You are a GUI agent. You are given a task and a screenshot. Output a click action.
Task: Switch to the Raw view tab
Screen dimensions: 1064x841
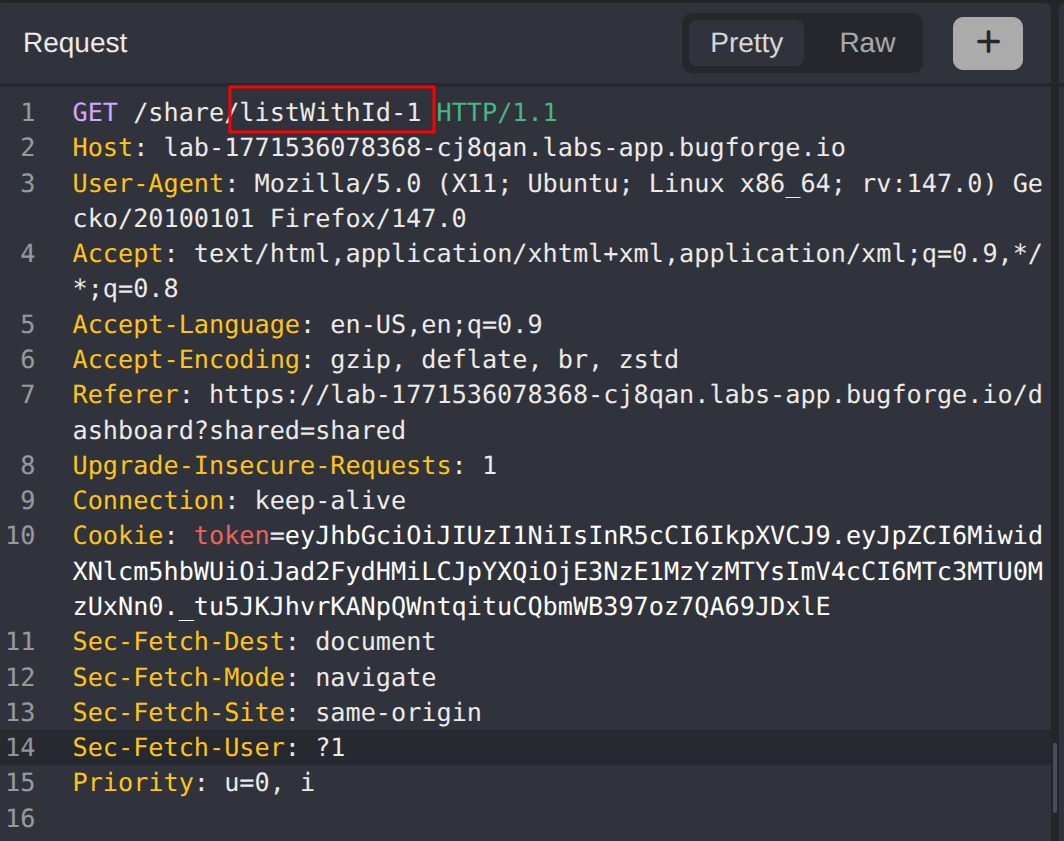(x=866, y=44)
